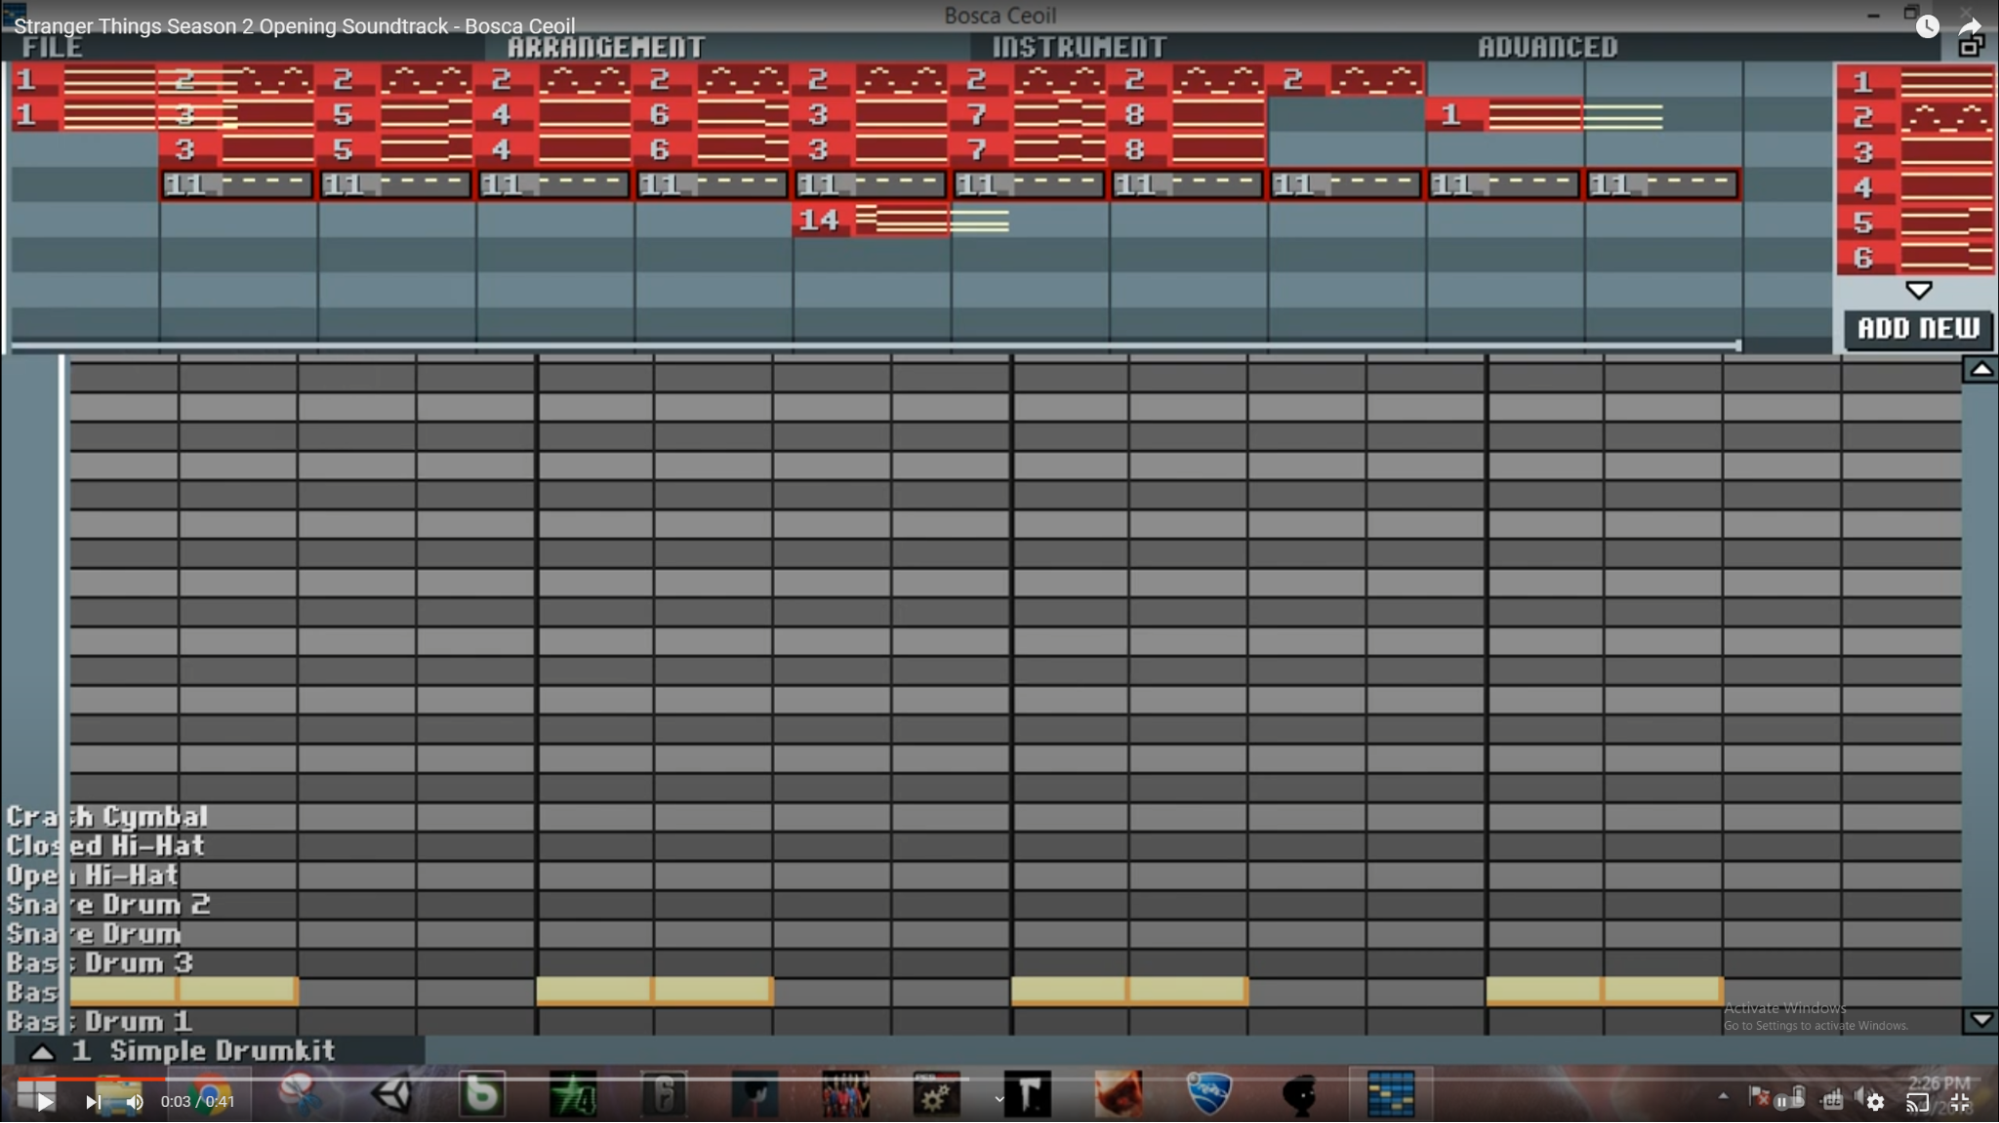Select pattern 5 in the pattern list
The width and height of the screenshot is (1999, 1123).
coord(1916,223)
